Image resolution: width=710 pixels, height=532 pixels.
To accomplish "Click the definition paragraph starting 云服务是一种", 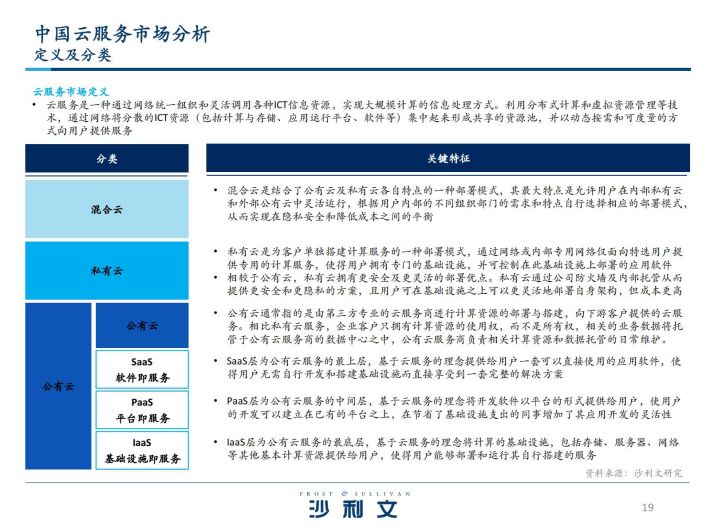I will coord(362,118).
